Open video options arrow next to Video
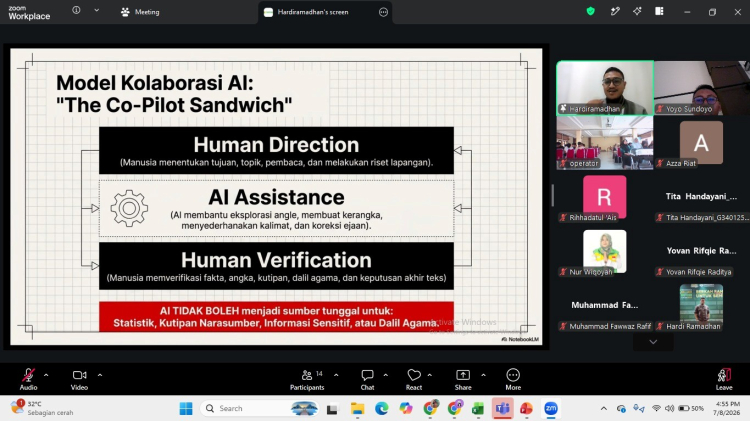750x421 pixels. tap(100, 375)
